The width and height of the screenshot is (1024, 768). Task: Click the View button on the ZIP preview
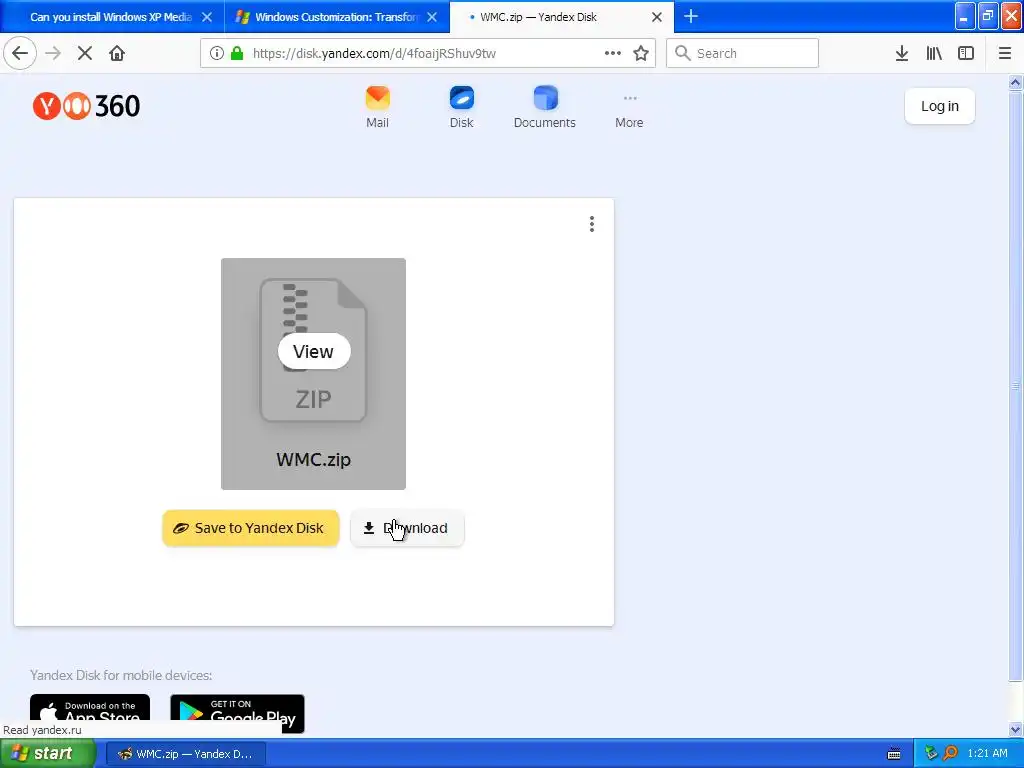(x=314, y=351)
